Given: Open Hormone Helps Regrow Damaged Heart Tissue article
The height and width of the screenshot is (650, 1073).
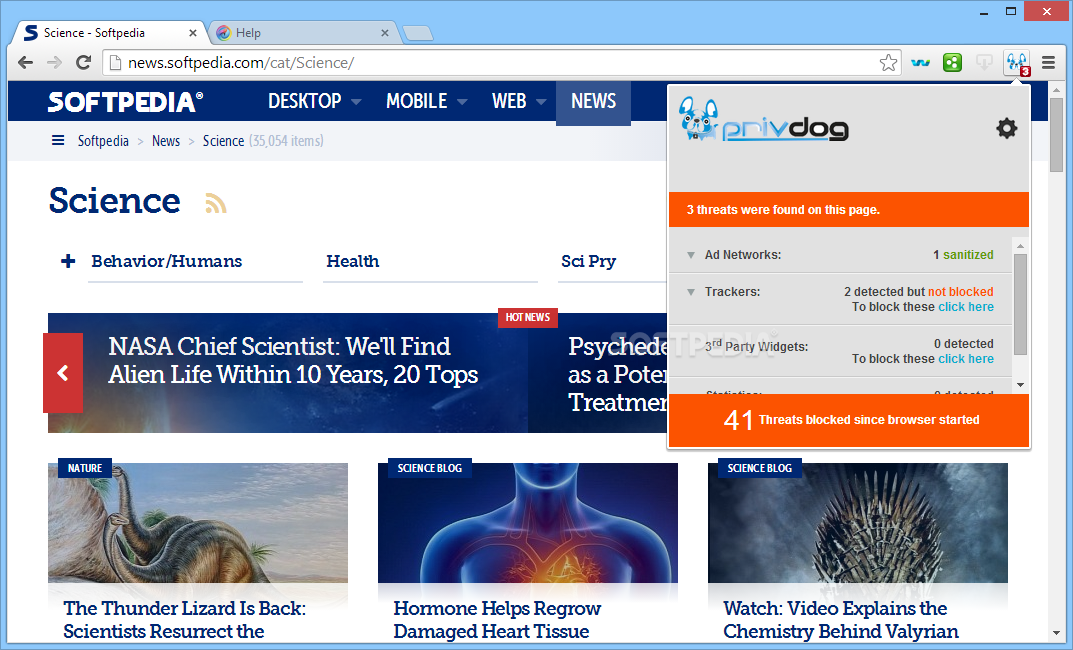Looking at the screenshot, I should click(497, 620).
